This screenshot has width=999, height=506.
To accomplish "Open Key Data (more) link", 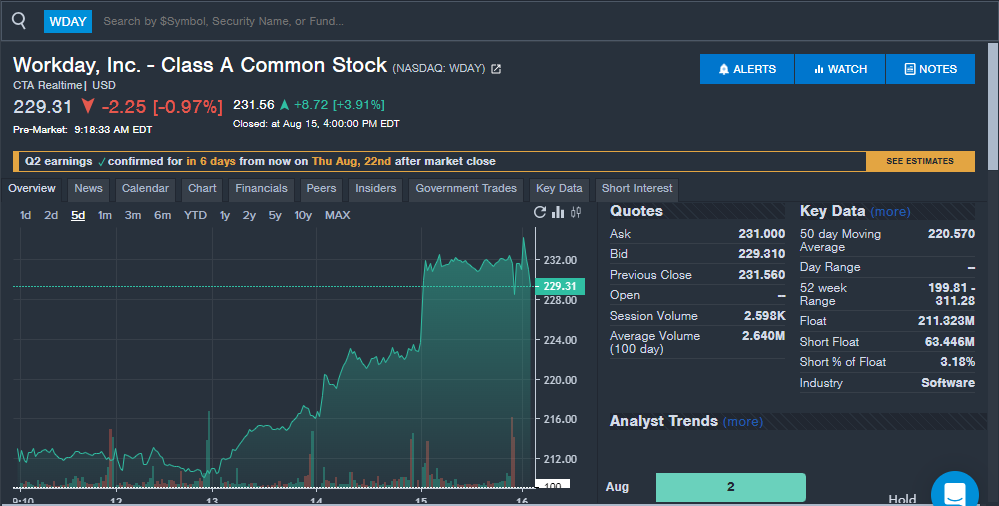I will point(890,212).
